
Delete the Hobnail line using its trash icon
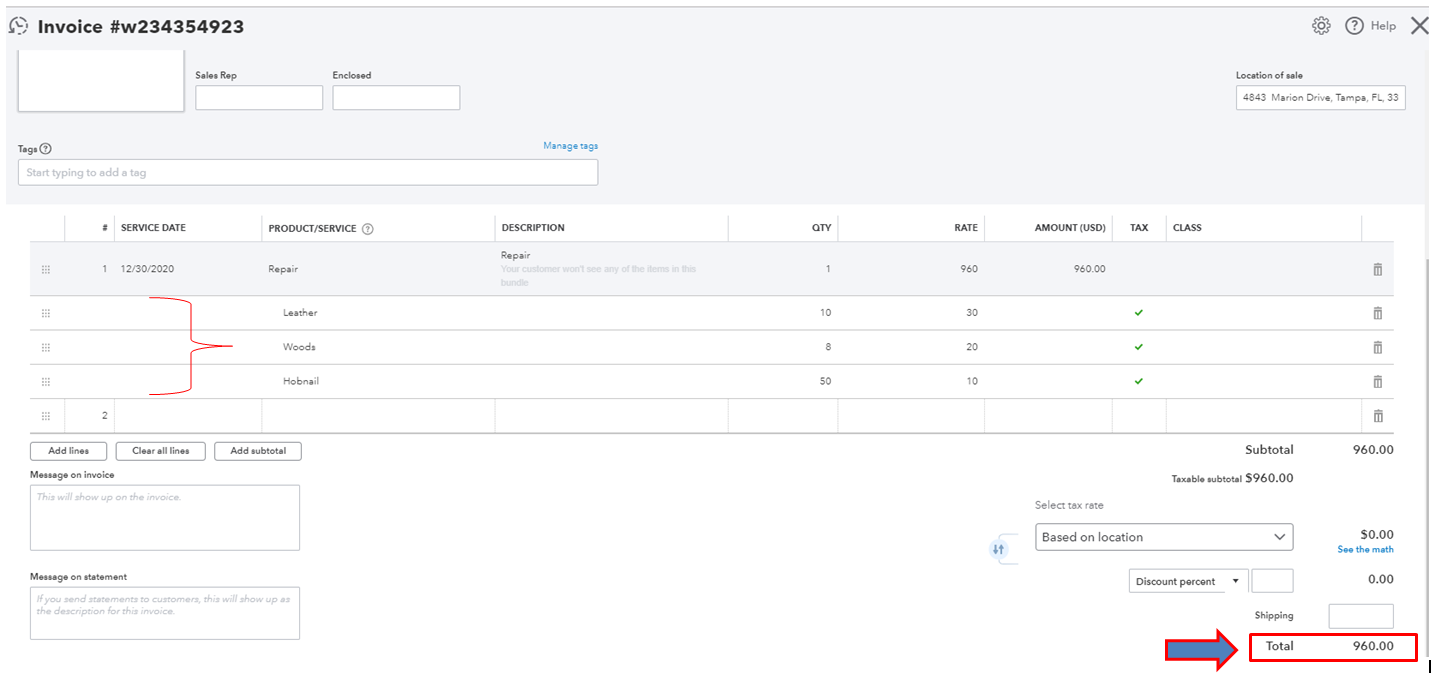(x=1377, y=381)
